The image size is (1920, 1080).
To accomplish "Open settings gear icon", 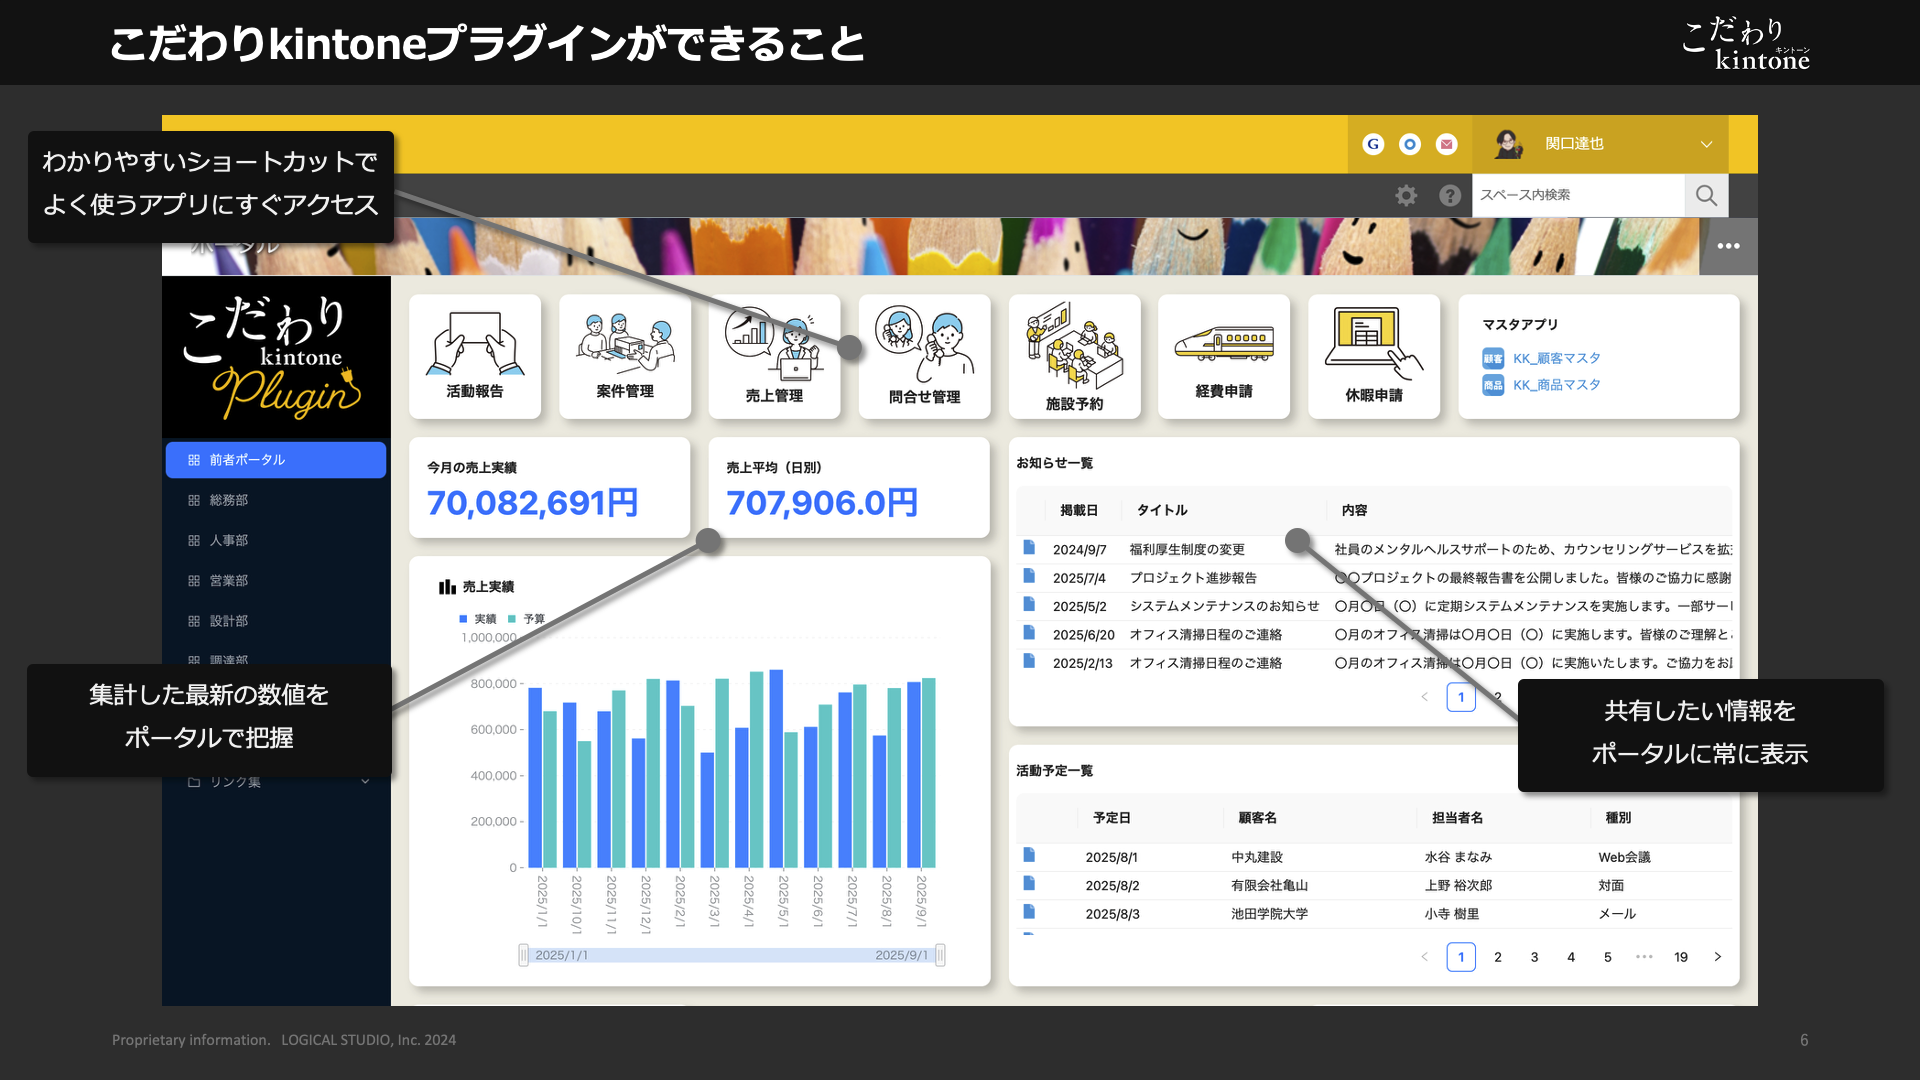I will point(1406,195).
